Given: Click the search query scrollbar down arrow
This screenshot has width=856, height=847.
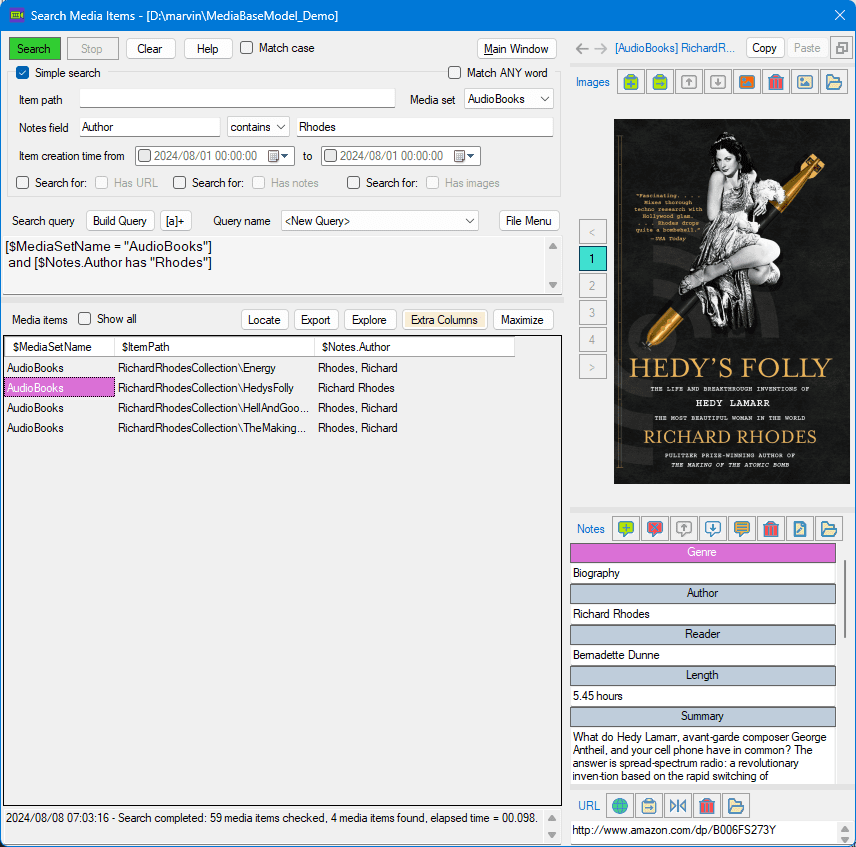Looking at the screenshot, I should coord(553,285).
